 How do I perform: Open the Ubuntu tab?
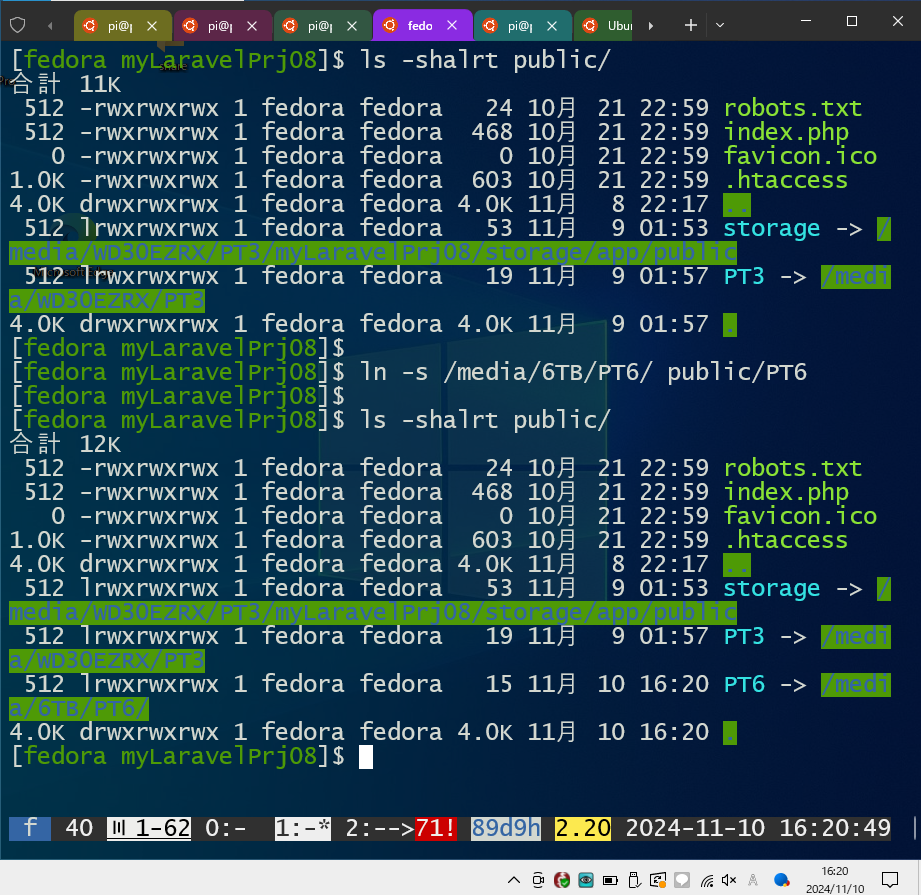click(x=605, y=26)
